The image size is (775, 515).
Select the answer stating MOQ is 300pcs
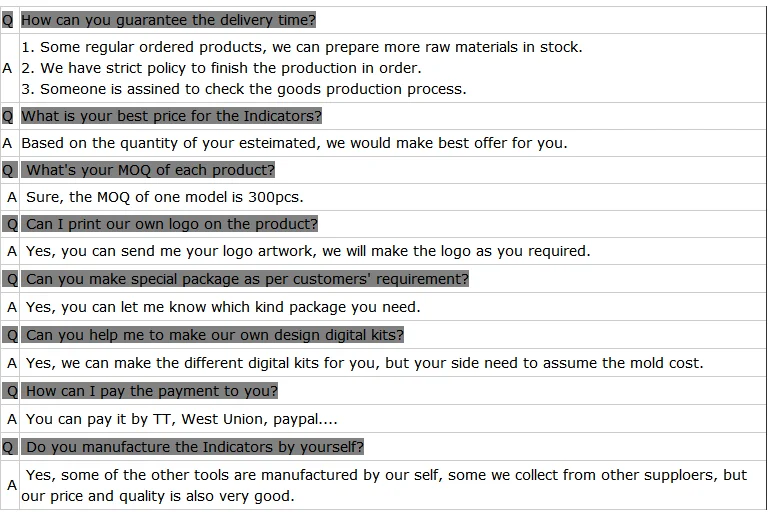[x=165, y=197]
